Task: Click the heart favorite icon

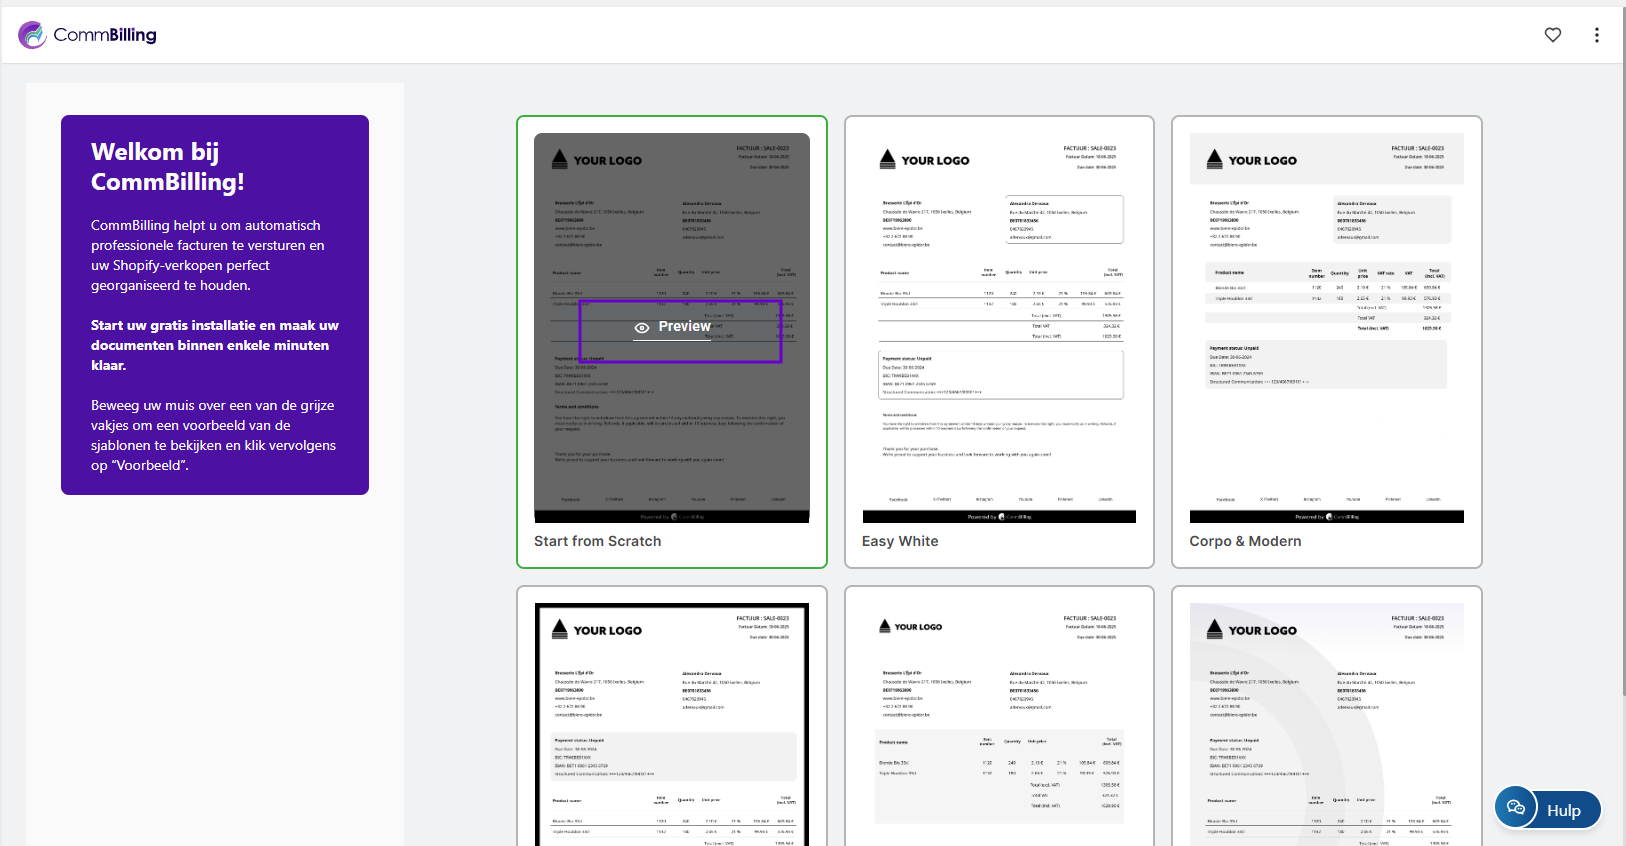Action: [1552, 35]
